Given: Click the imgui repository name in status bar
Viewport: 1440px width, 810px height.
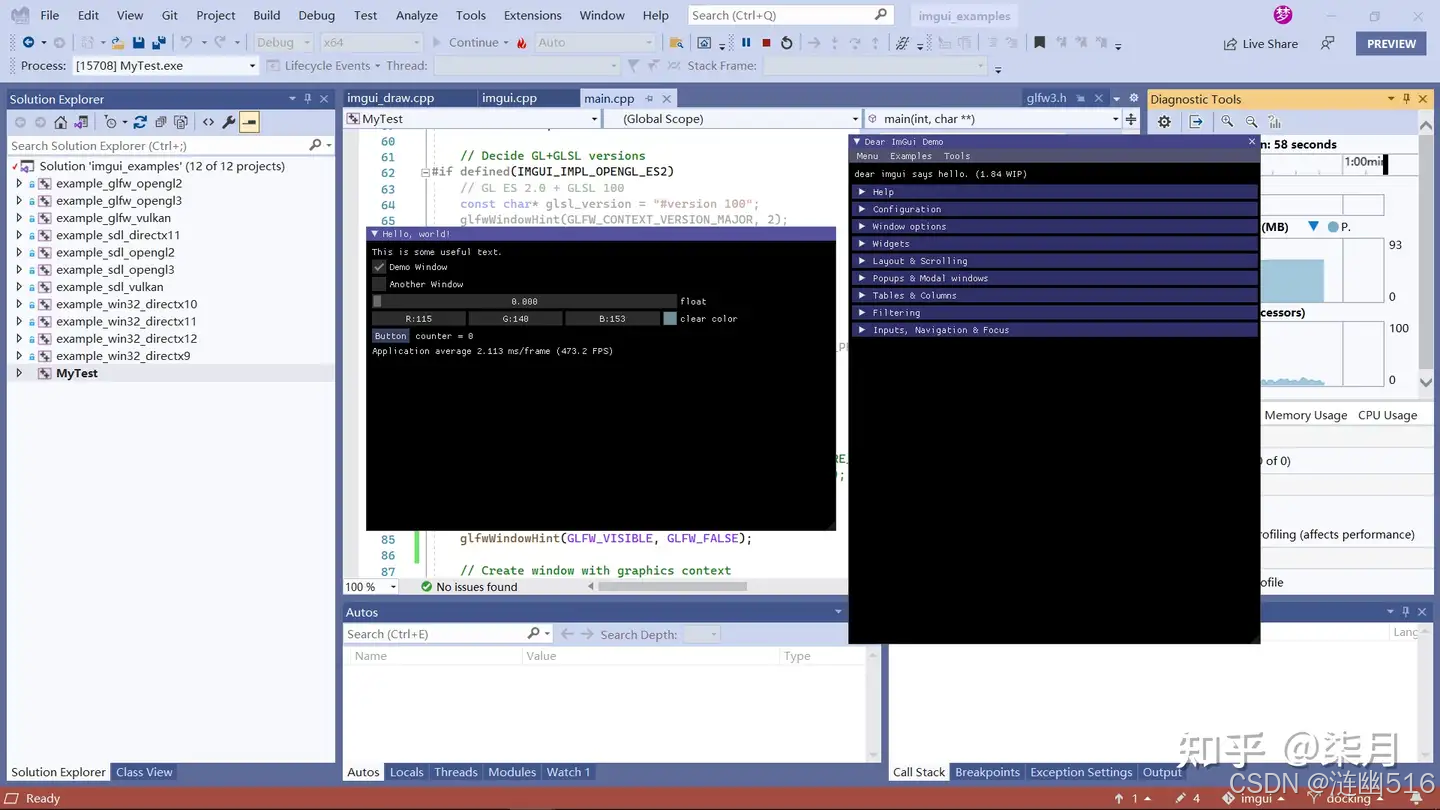Looking at the screenshot, I should tap(1256, 799).
